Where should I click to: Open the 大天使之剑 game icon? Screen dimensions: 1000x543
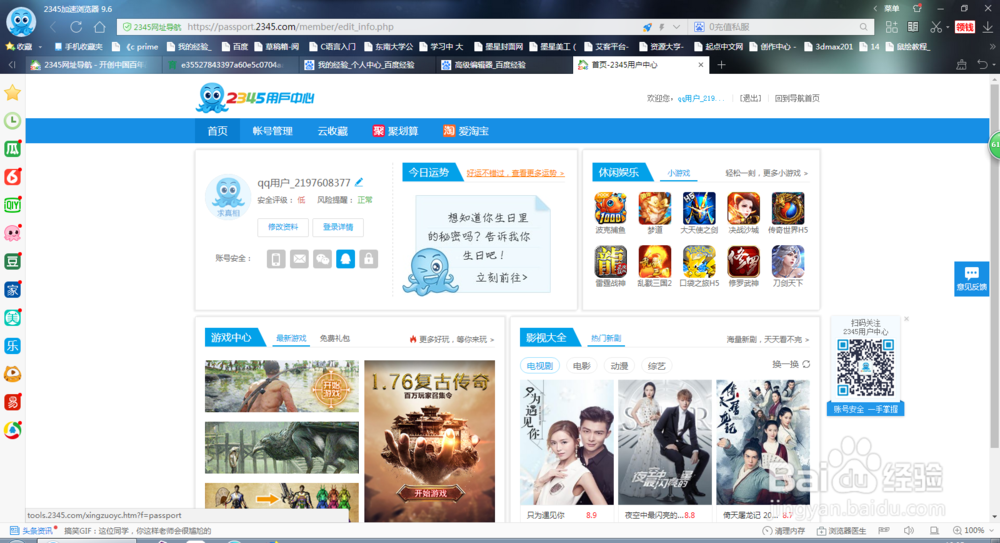699,209
